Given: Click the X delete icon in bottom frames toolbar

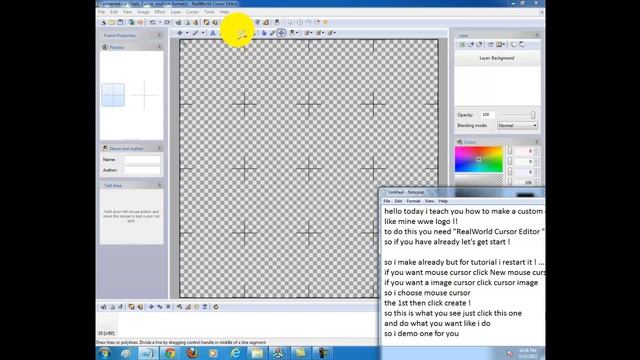Looking at the screenshot, I should pyautogui.click(x=168, y=307).
